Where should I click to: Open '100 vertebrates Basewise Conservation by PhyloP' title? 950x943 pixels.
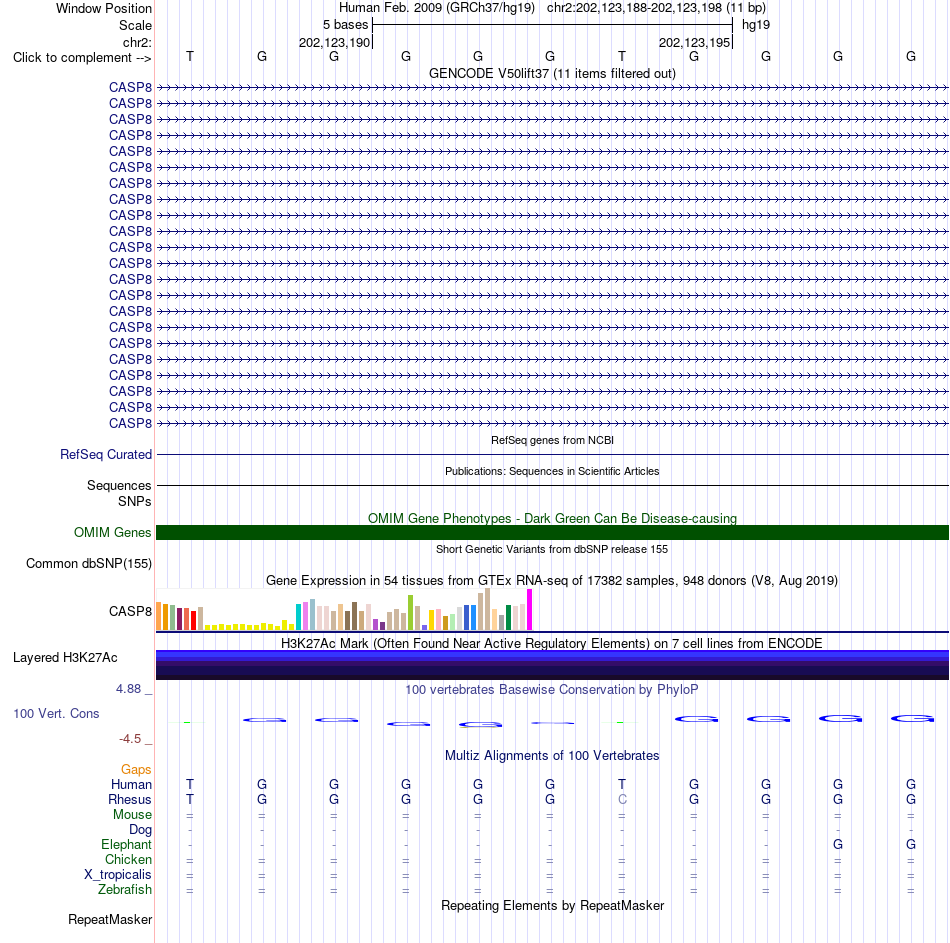tap(552, 689)
